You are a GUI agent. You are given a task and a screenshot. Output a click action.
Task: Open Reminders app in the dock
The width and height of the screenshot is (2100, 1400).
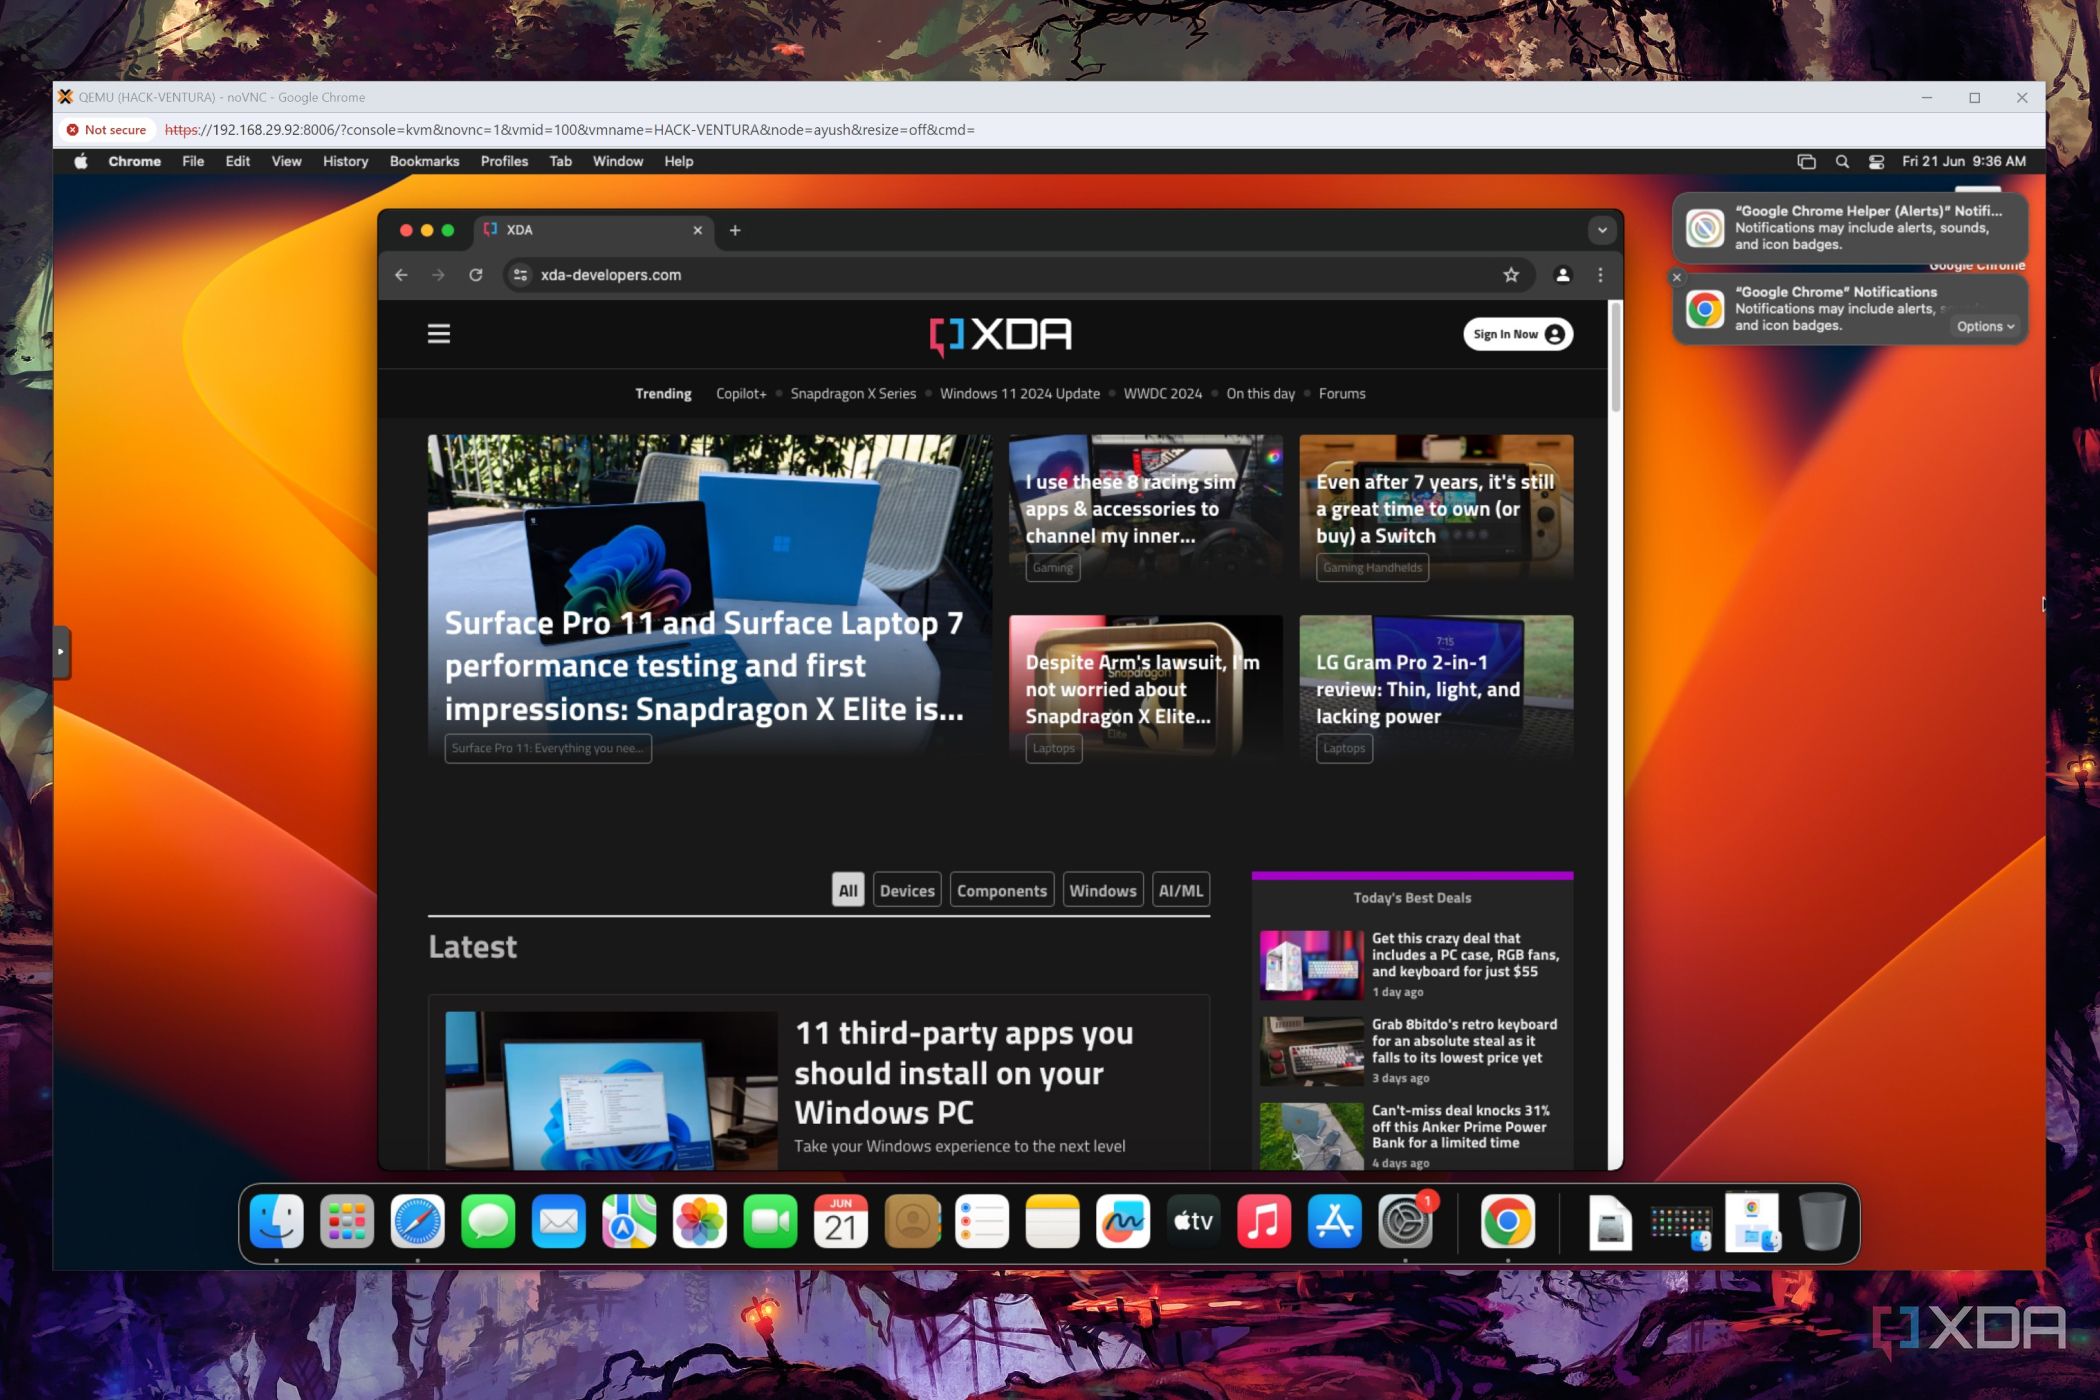coord(982,1221)
